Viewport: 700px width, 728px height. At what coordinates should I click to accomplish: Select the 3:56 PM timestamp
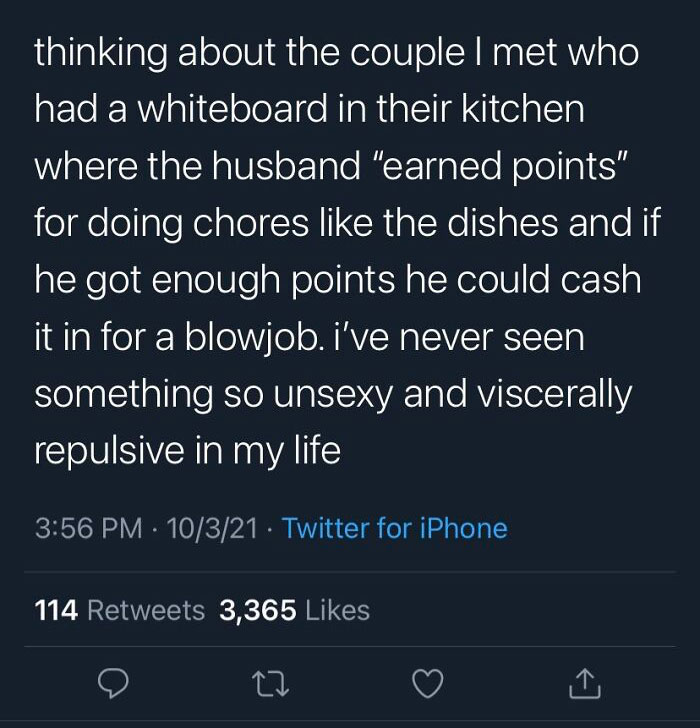[88, 528]
